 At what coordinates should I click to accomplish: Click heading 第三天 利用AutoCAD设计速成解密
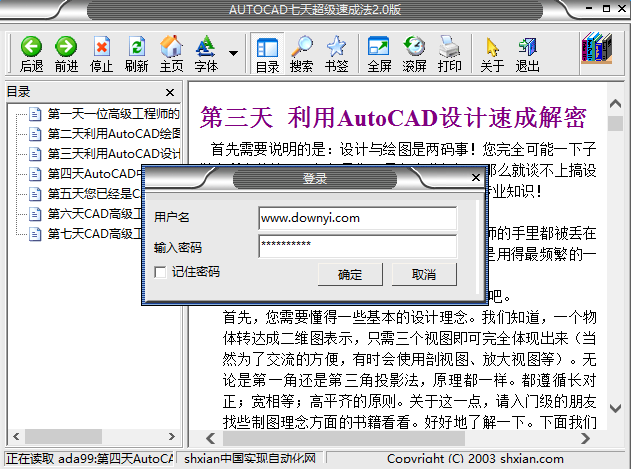tap(393, 118)
